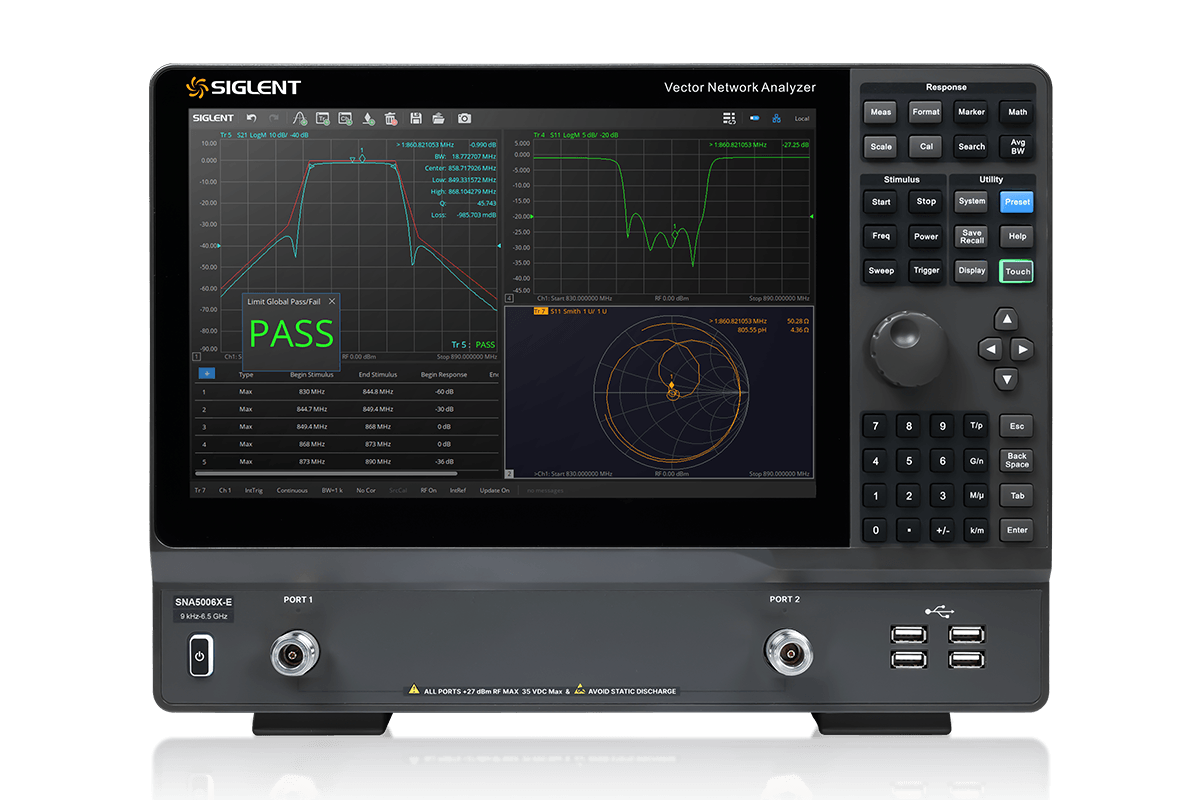Click the camera screenshot icon
The height and width of the screenshot is (800, 1200).
point(464,118)
